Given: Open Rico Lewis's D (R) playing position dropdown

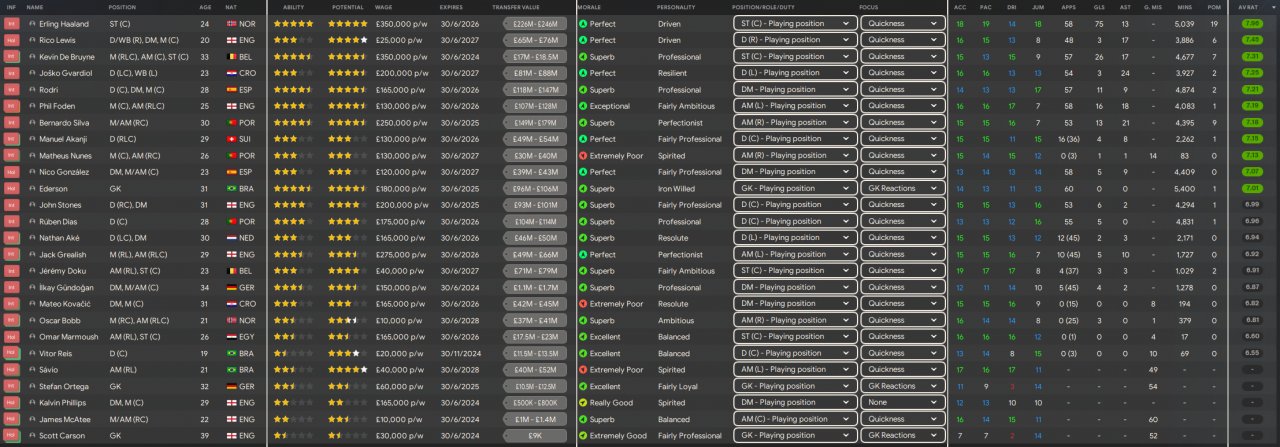Looking at the screenshot, I should point(794,39).
